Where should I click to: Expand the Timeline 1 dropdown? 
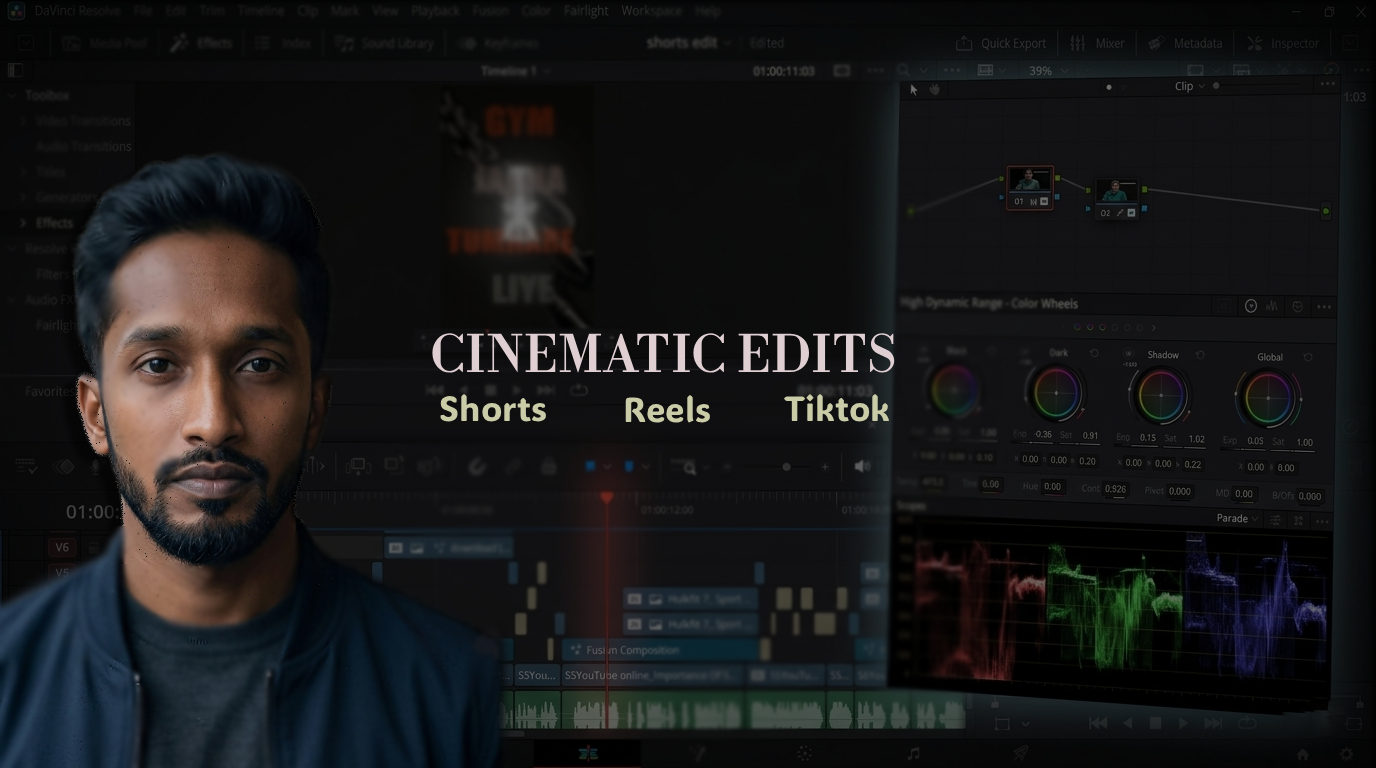[515, 71]
